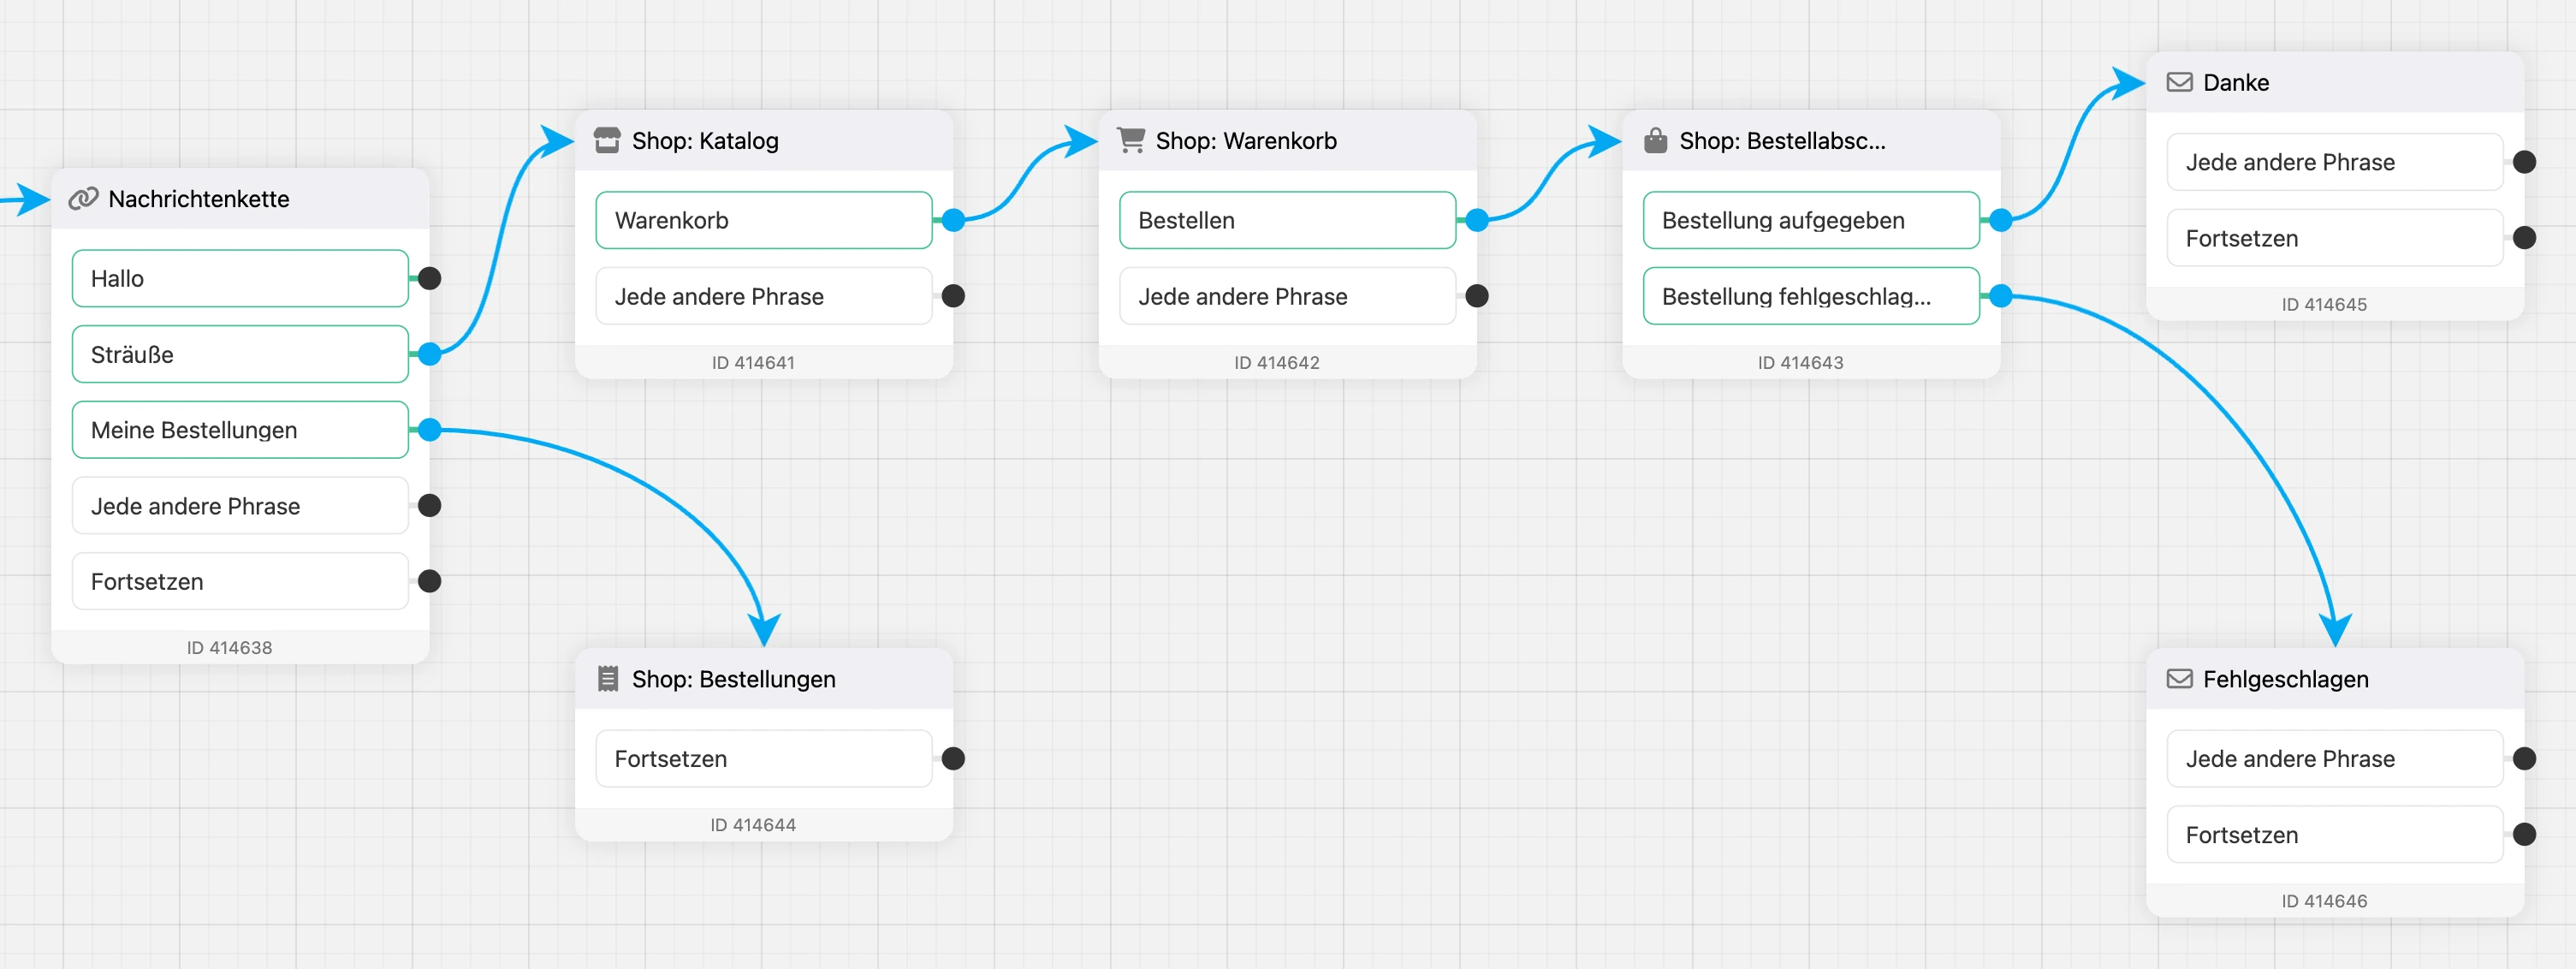The image size is (2576, 969).
Task: Click Fortsetzen in the Danke block
Action: [x=2335, y=238]
